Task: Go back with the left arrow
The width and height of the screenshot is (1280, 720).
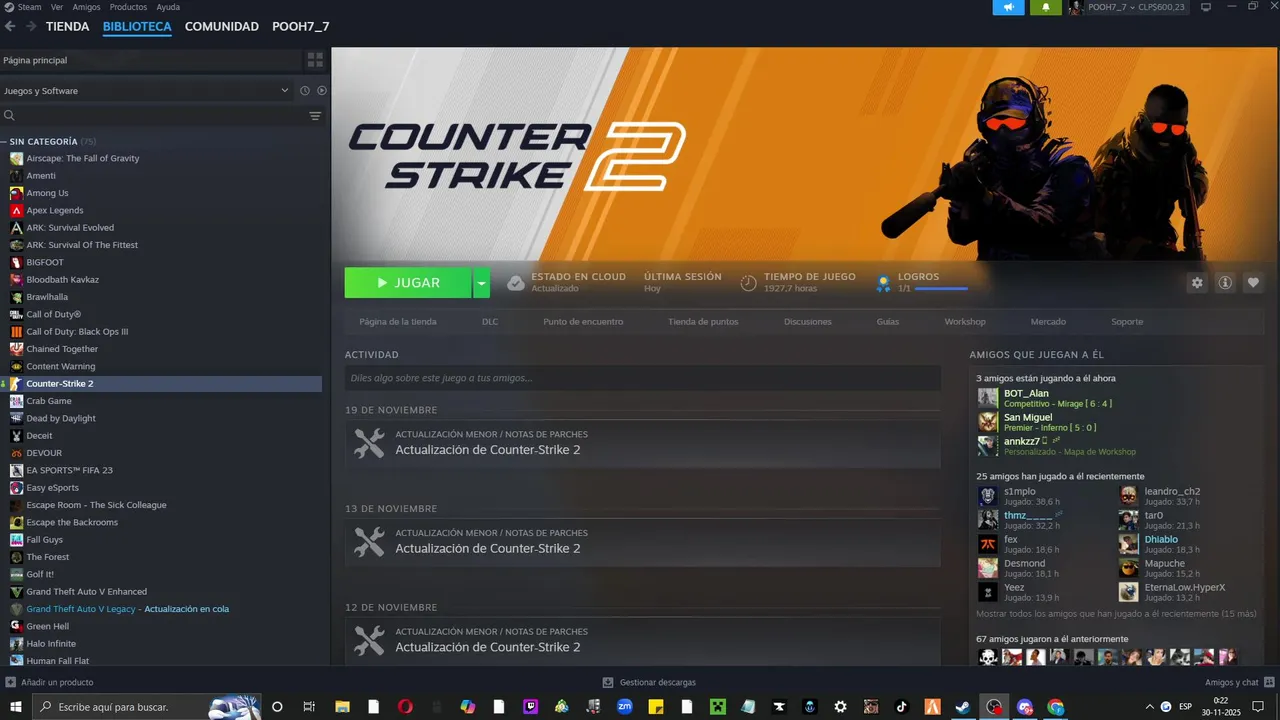Action: (10, 27)
